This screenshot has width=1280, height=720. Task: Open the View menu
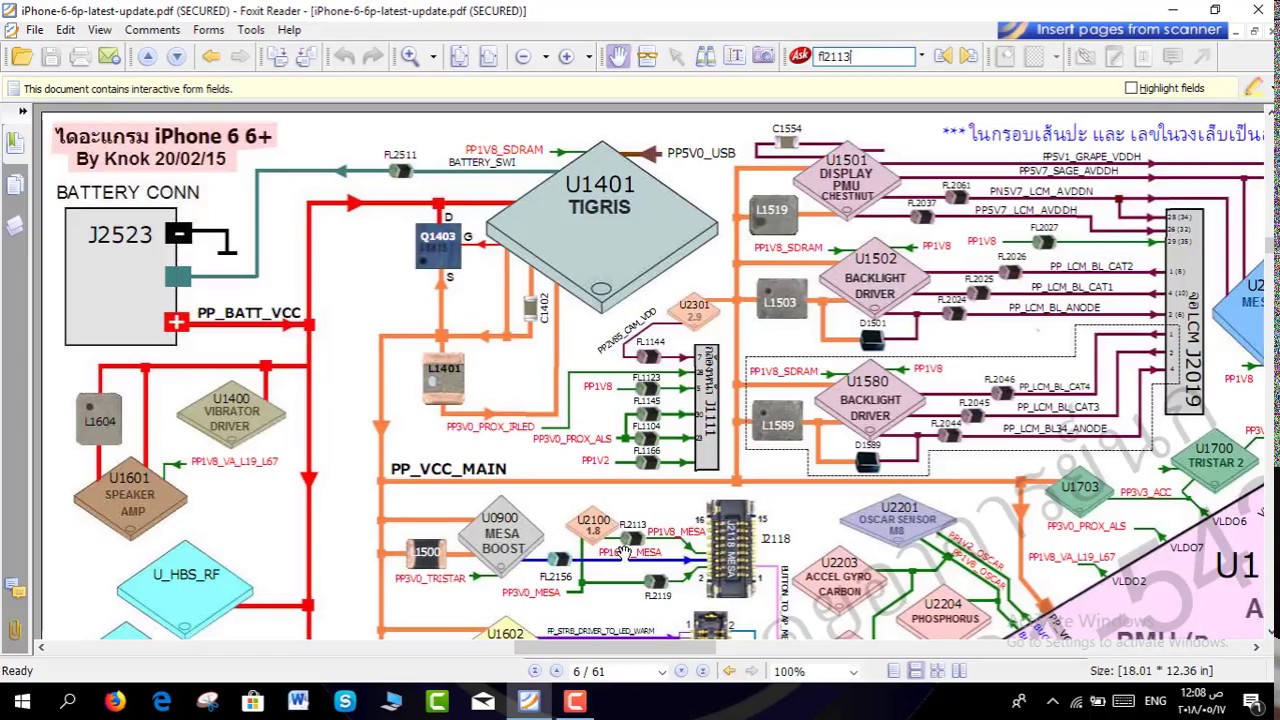pos(99,30)
